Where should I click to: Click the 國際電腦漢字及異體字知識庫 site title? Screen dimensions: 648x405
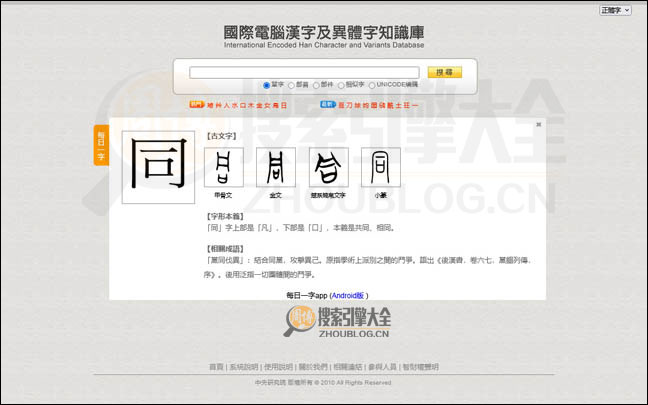324,33
